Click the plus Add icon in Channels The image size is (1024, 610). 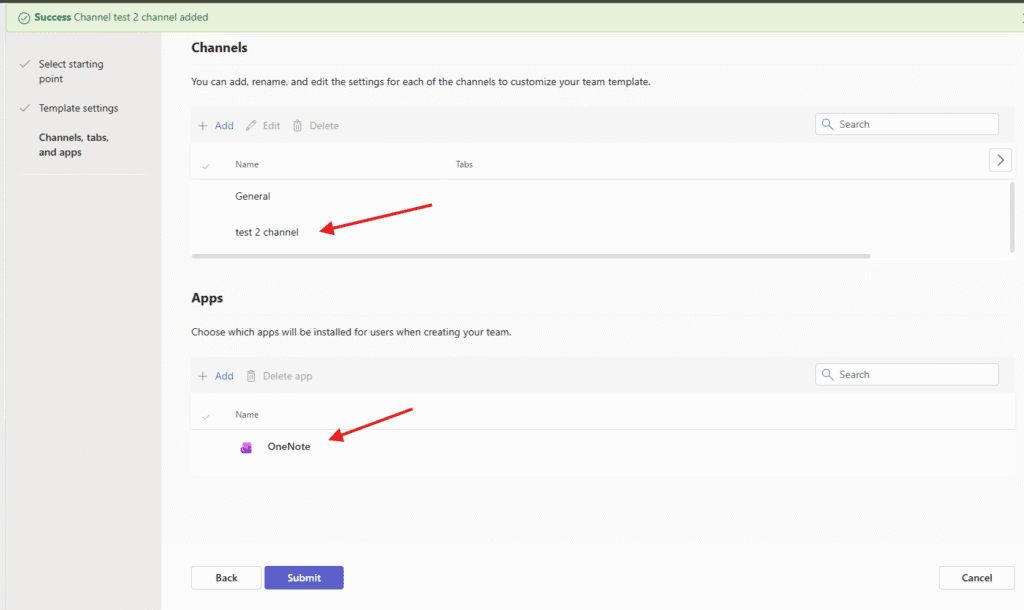coord(203,126)
